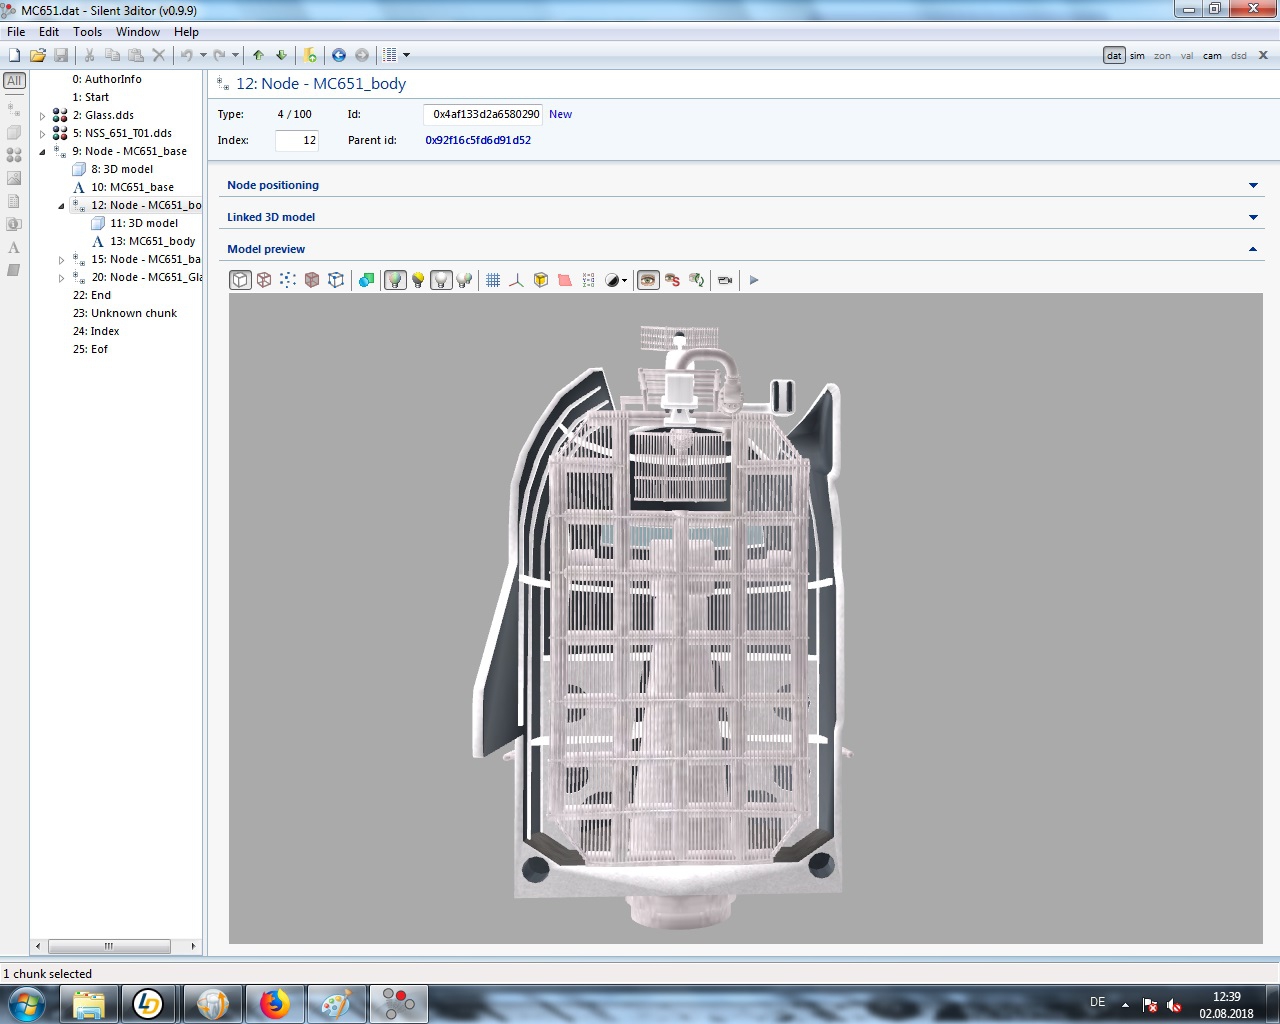Filter the sidebar by node chunks icon
This screenshot has height=1024, width=1280.
[14, 108]
